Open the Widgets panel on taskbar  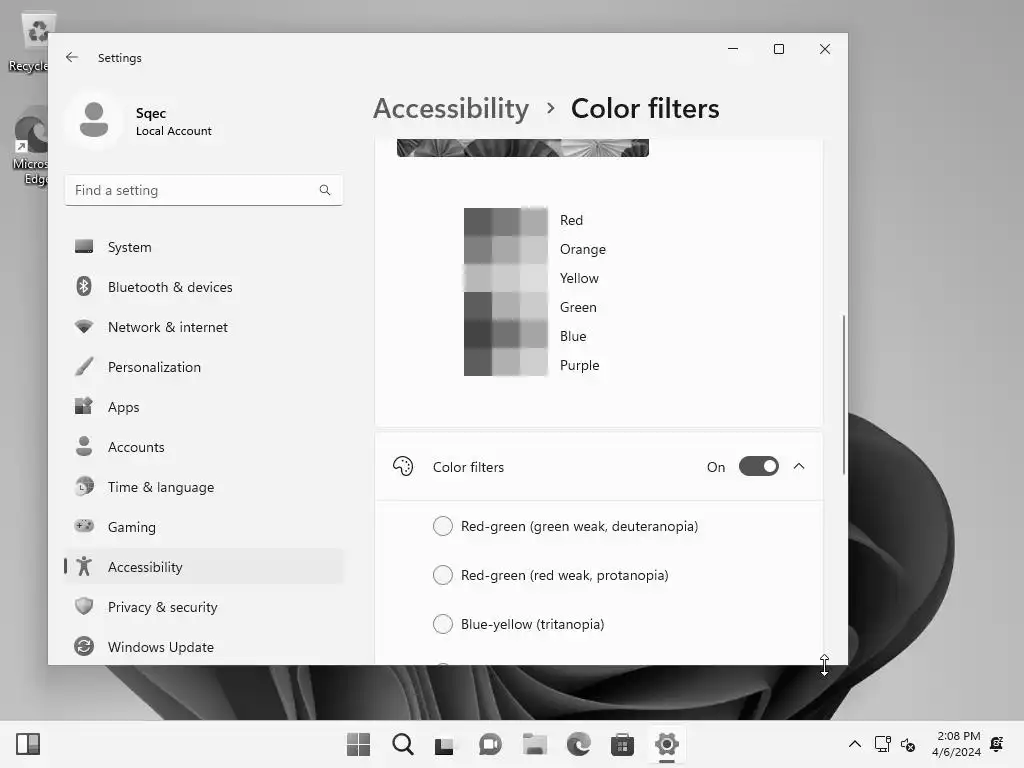tap(28, 744)
